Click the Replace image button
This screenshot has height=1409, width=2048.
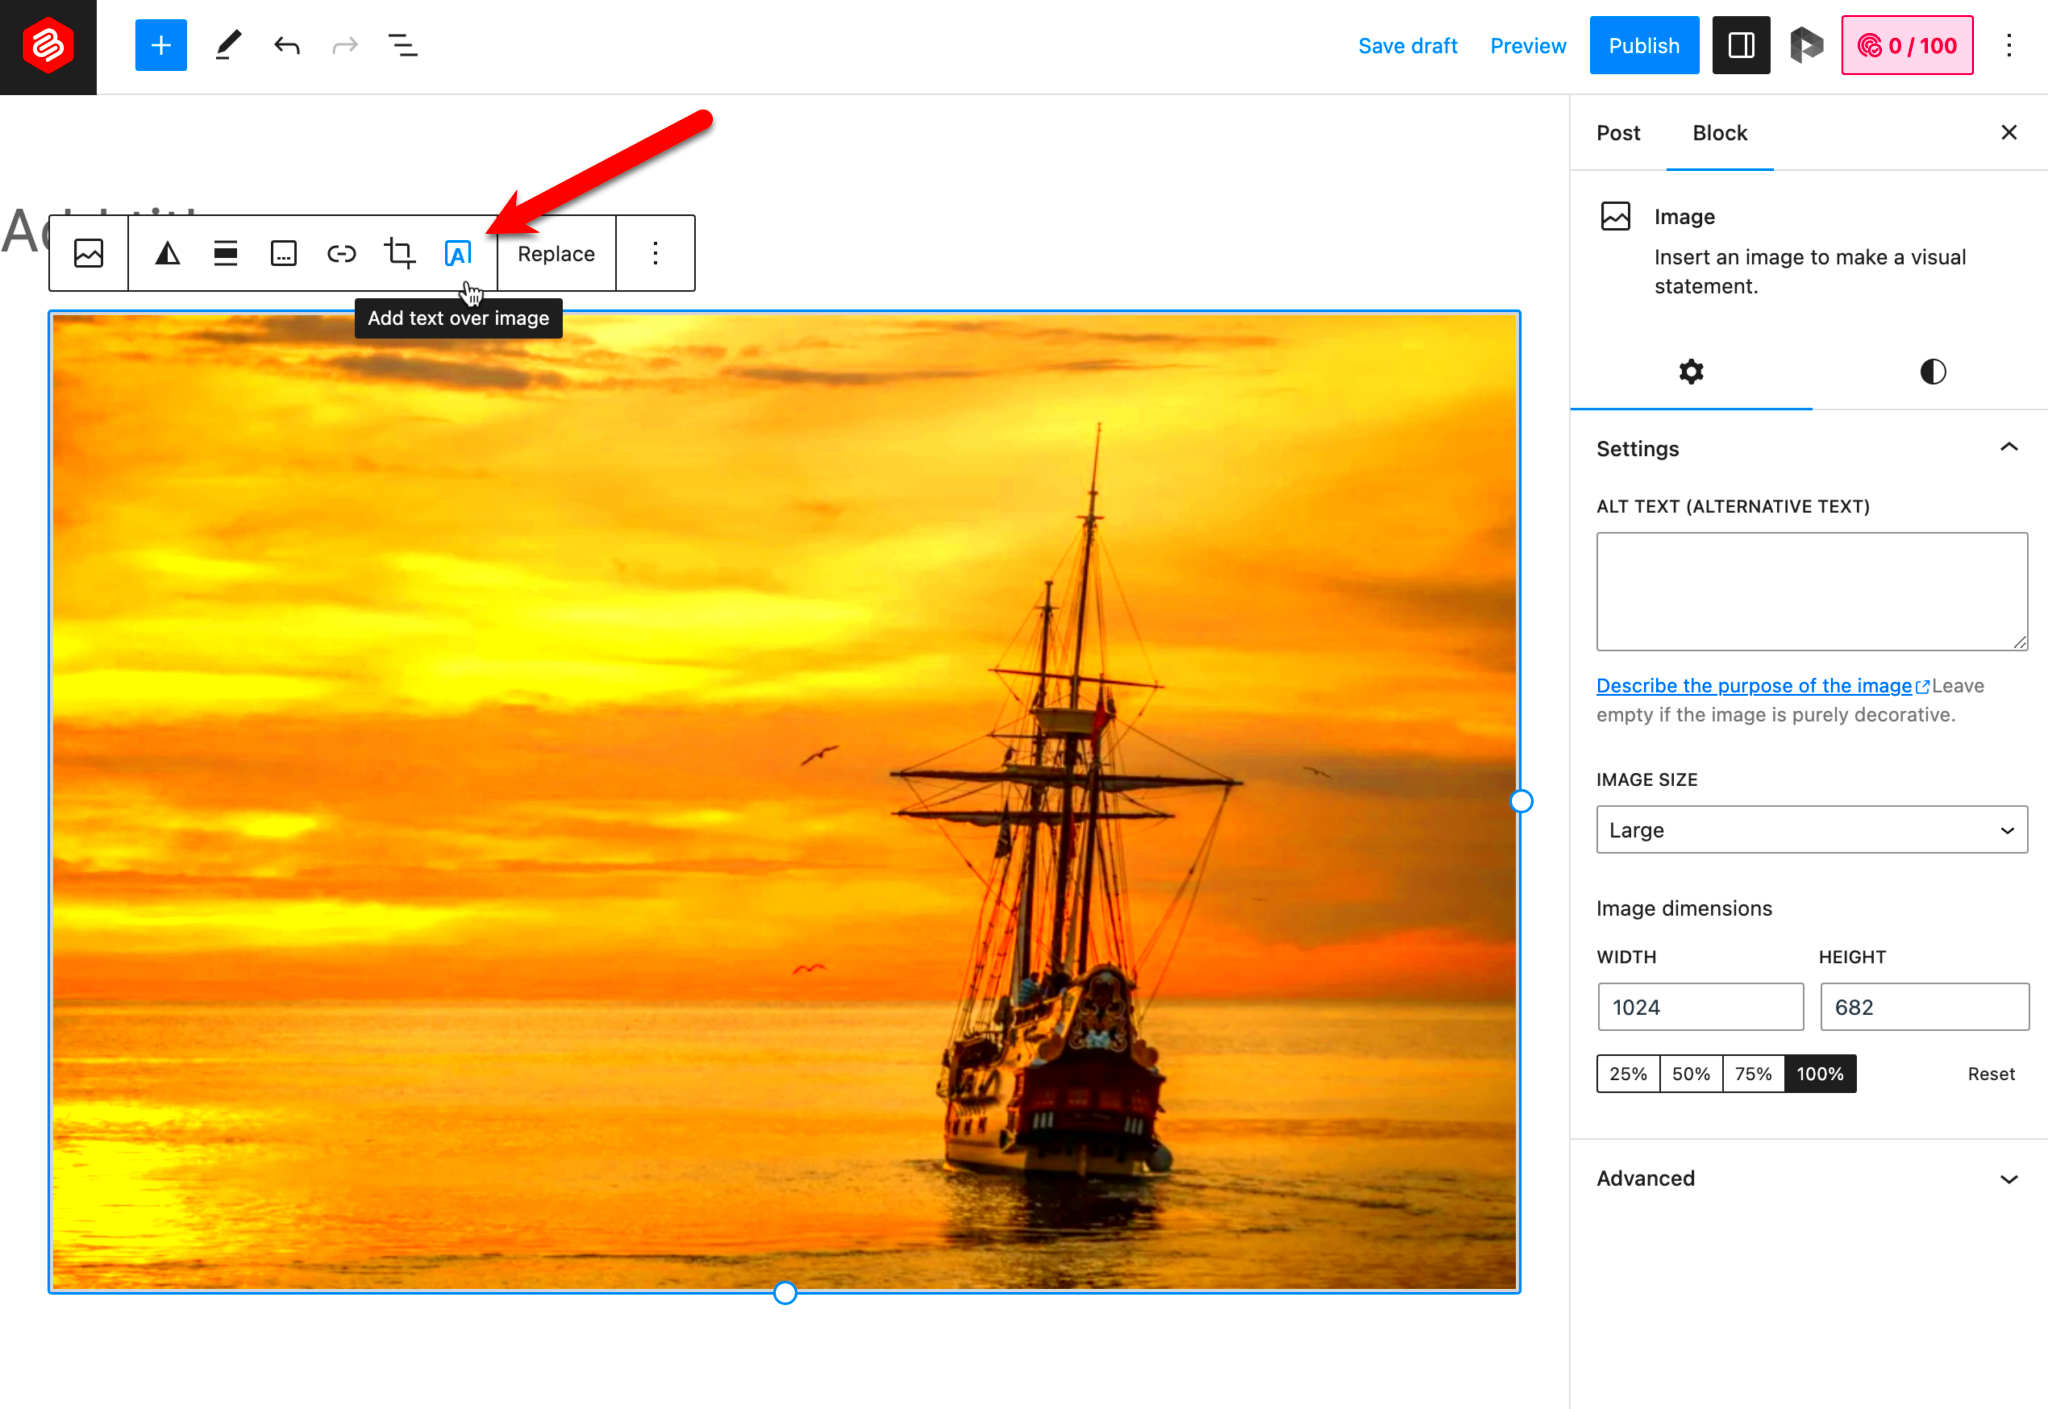[x=556, y=252]
